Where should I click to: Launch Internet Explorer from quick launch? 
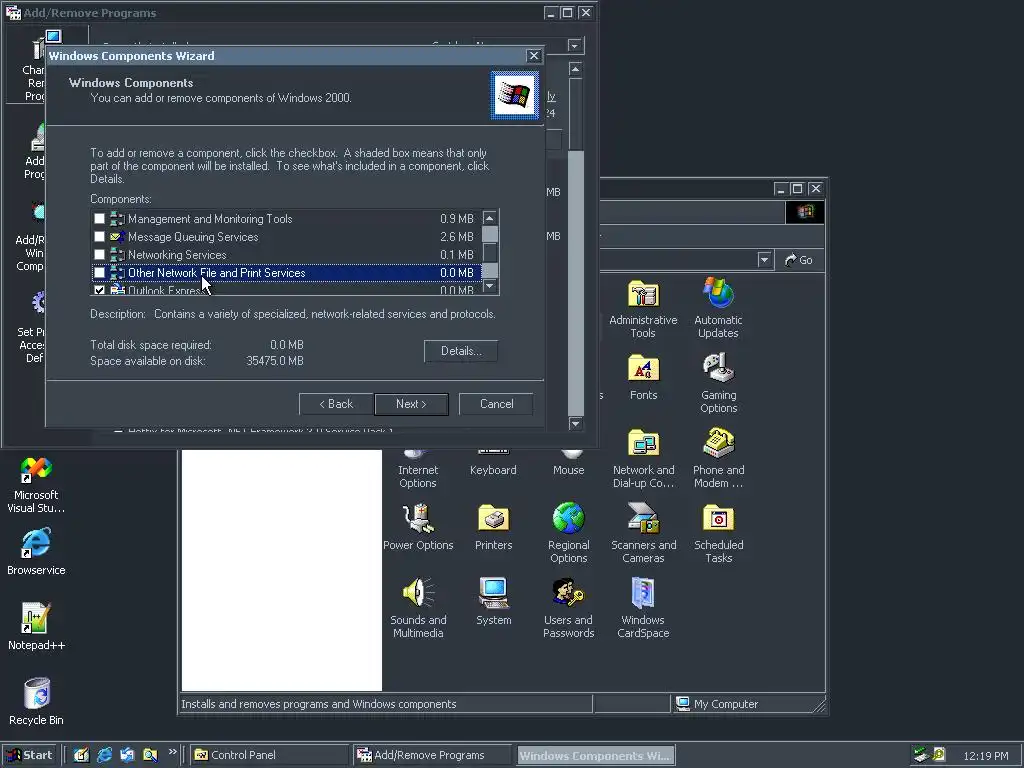pos(104,755)
